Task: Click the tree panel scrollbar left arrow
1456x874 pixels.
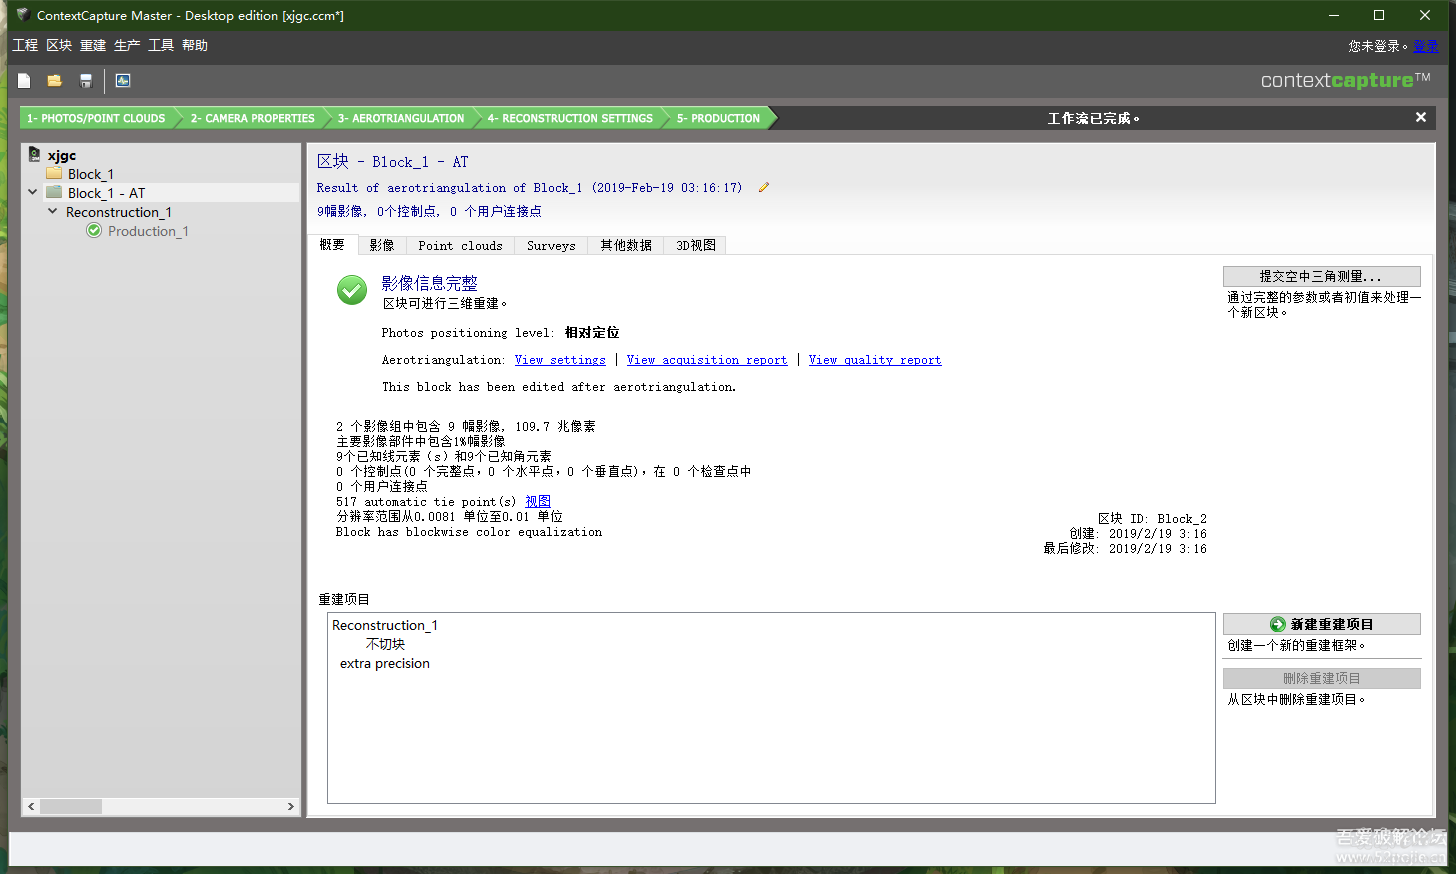Action: click(31, 806)
